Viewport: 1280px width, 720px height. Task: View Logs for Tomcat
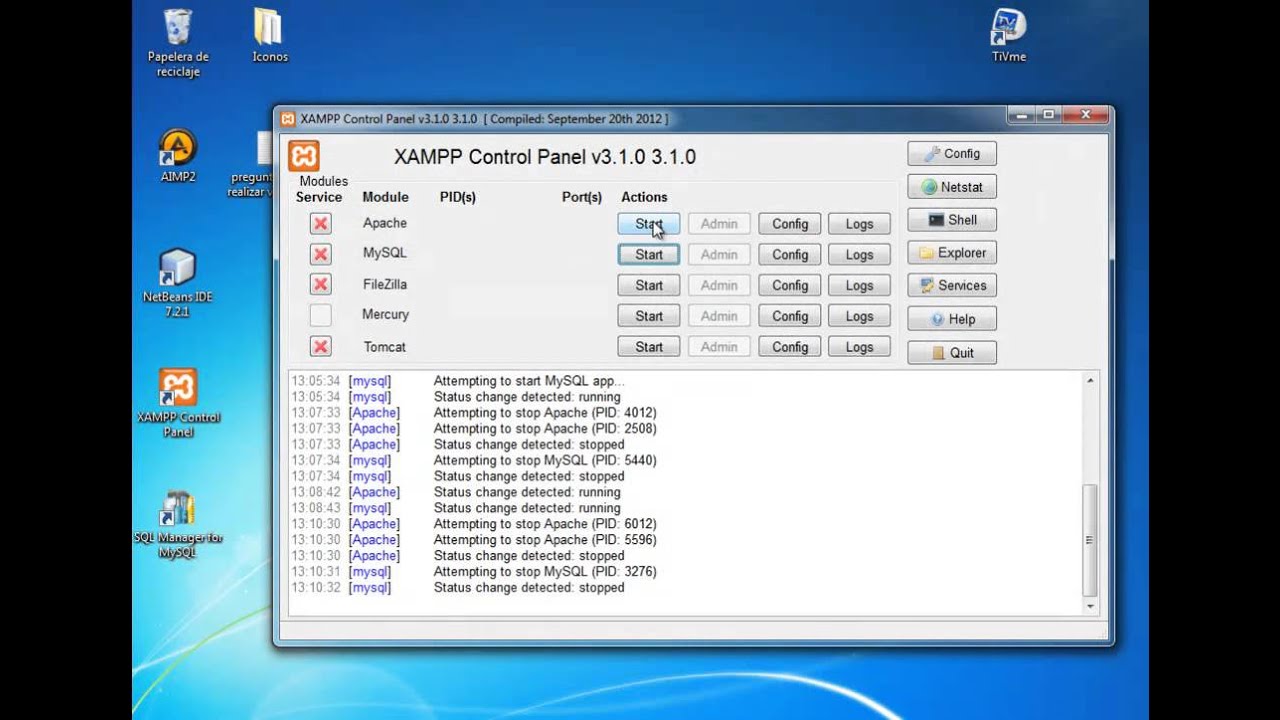[859, 347]
